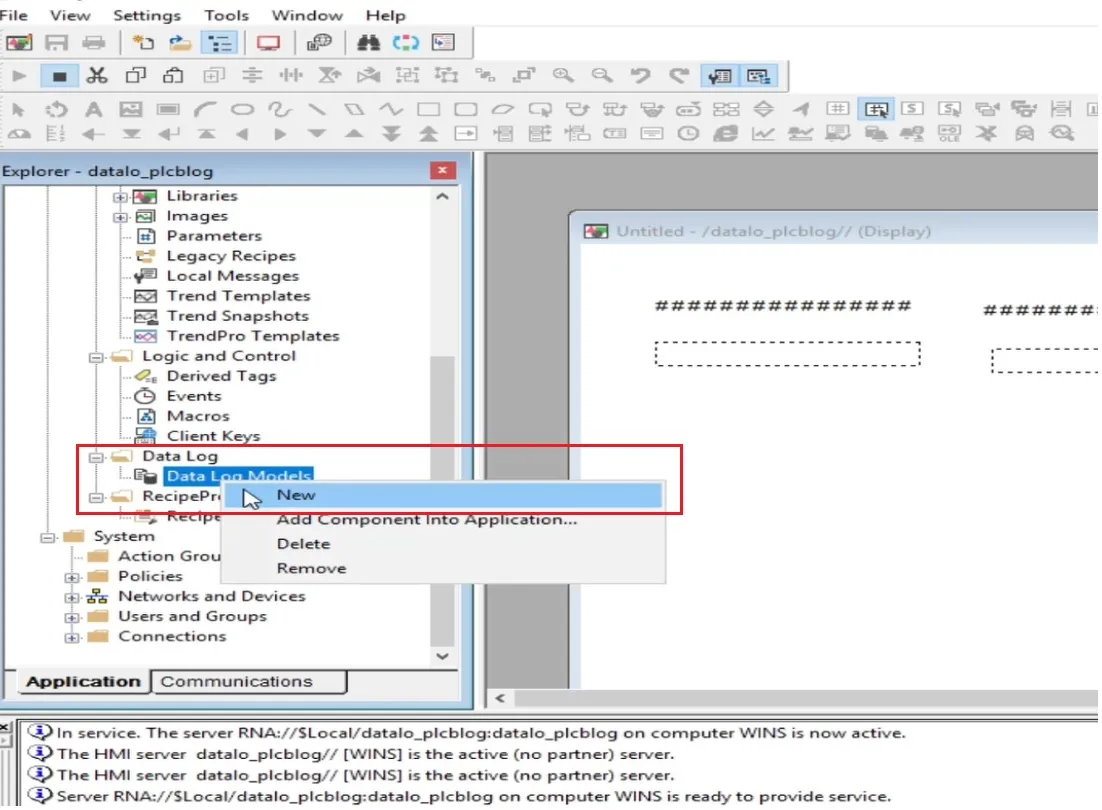Toggle the Property Panel toolbar icon

[x=720, y=75]
